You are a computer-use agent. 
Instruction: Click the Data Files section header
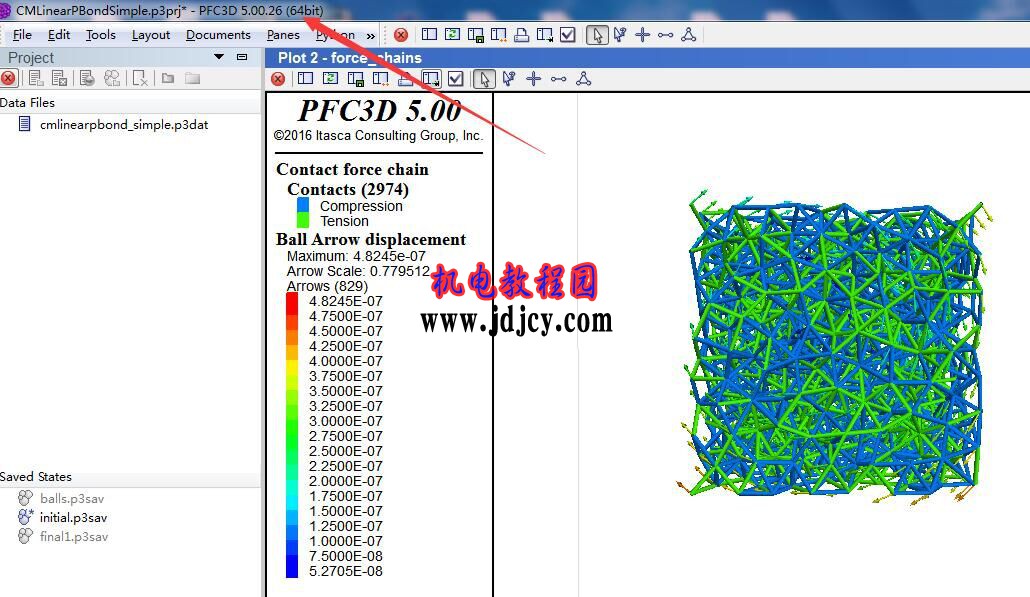pyautogui.click(x=28, y=102)
